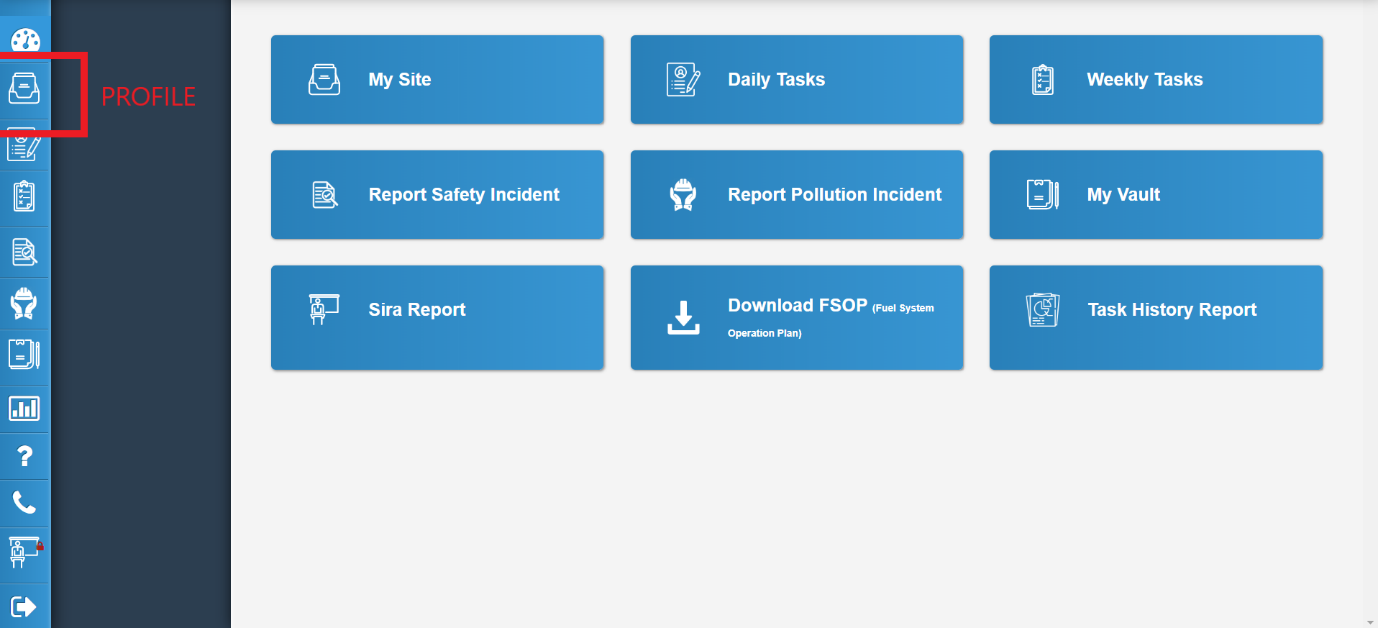1378x628 pixels.
Task: Click the question mark help icon
Action: click(x=25, y=457)
